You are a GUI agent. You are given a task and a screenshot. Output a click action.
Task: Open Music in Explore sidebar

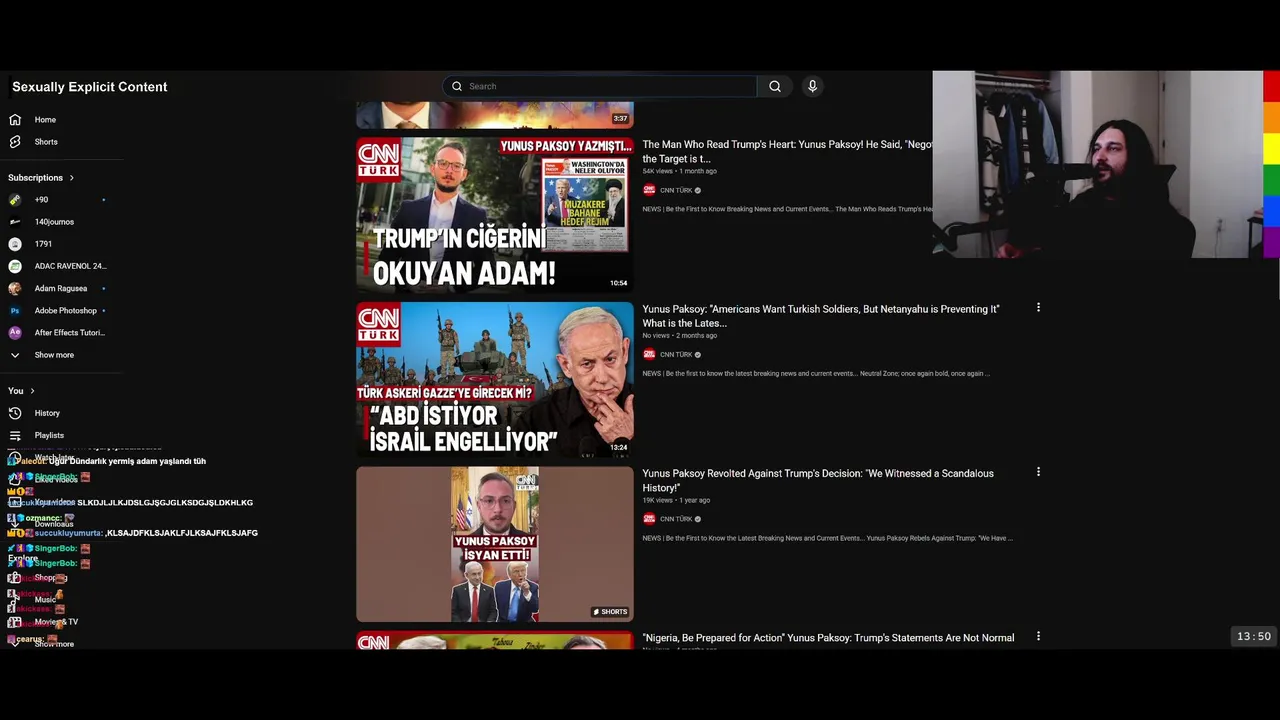pyautogui.click(x=45, y=600)
